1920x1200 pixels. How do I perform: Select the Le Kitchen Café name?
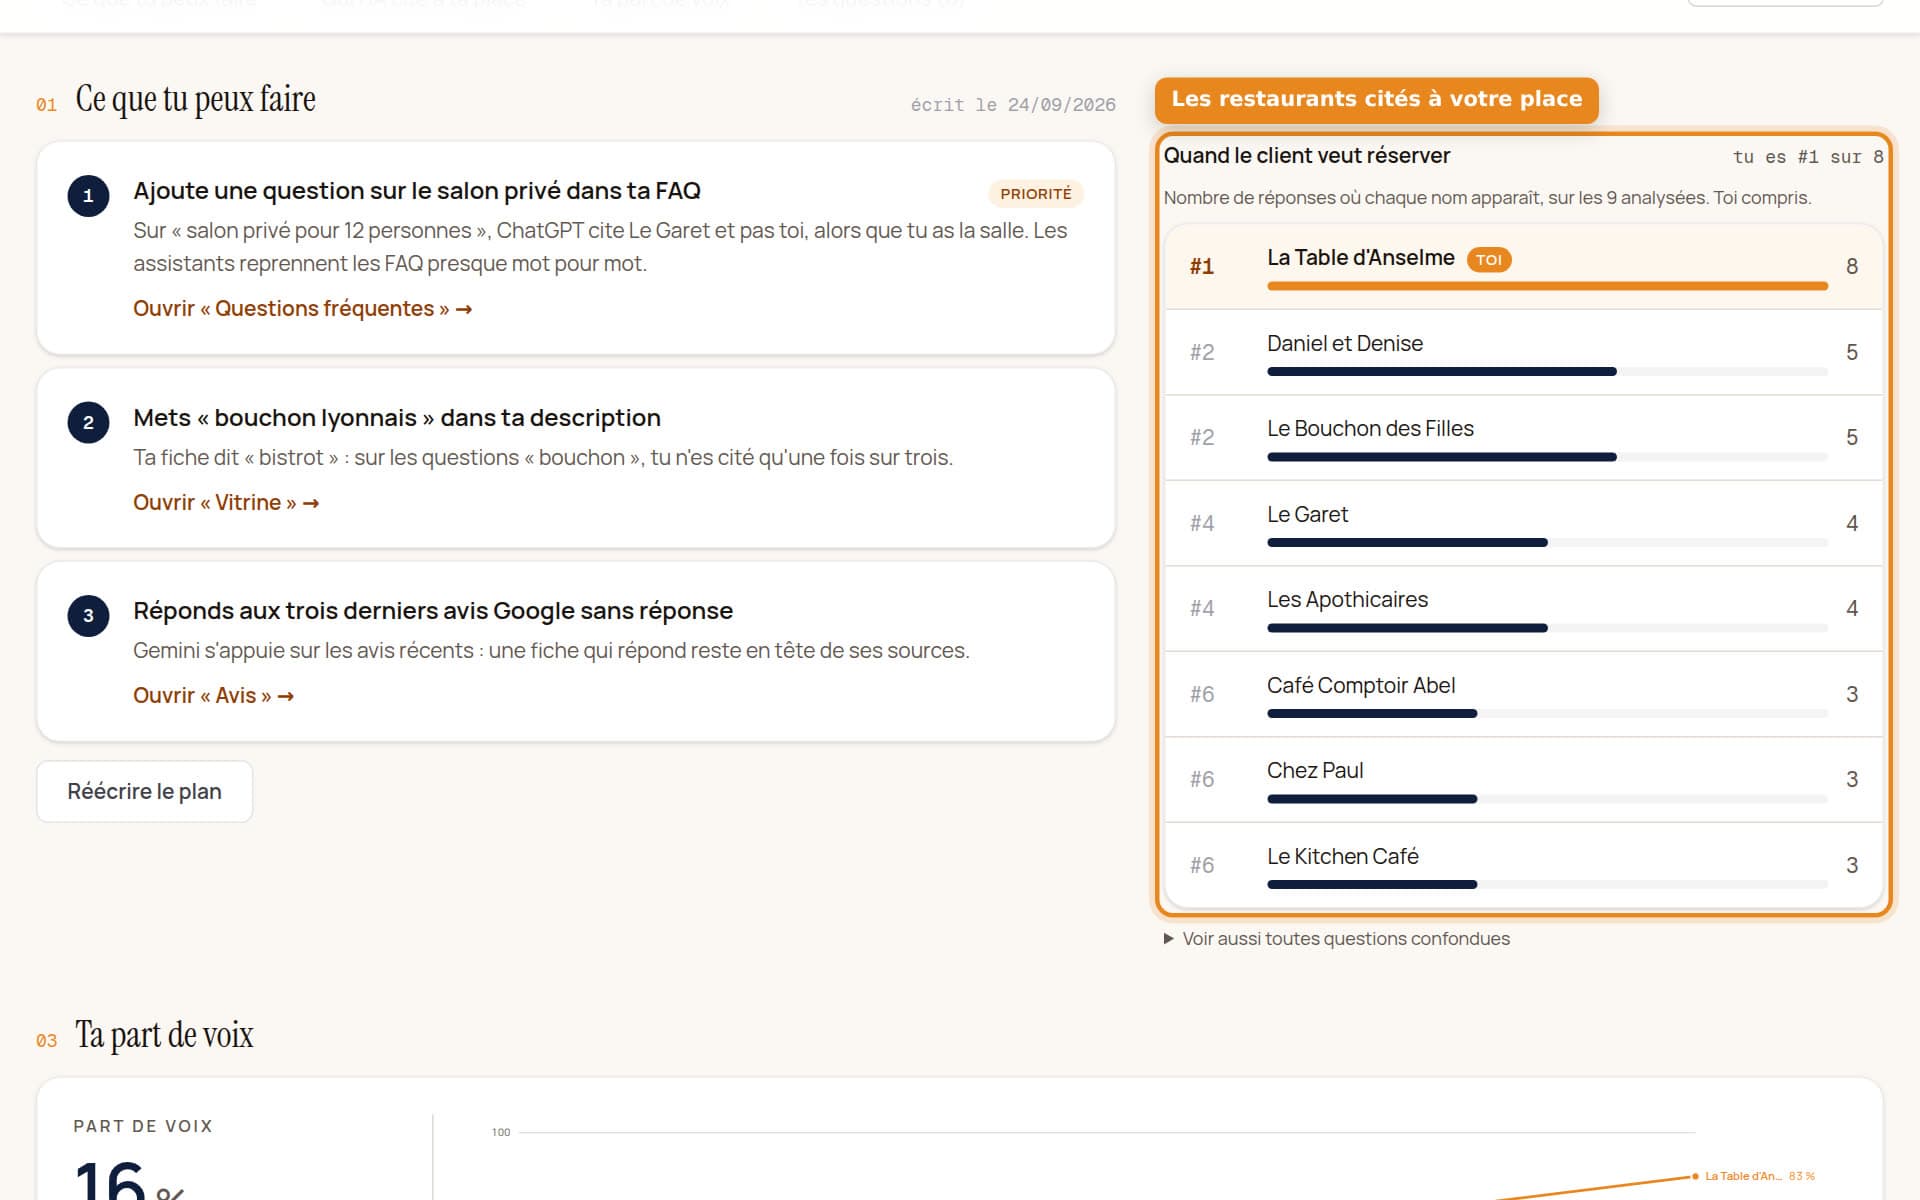tap(1343, 856)
